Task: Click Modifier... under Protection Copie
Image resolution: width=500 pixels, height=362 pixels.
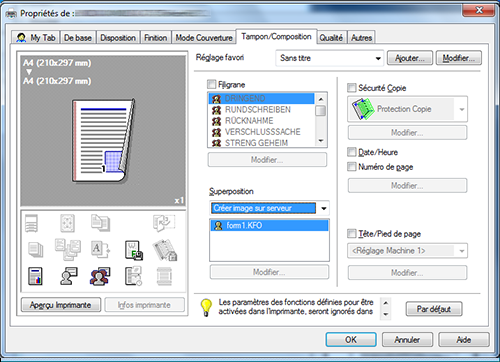Action: click(x=407, y=133)
